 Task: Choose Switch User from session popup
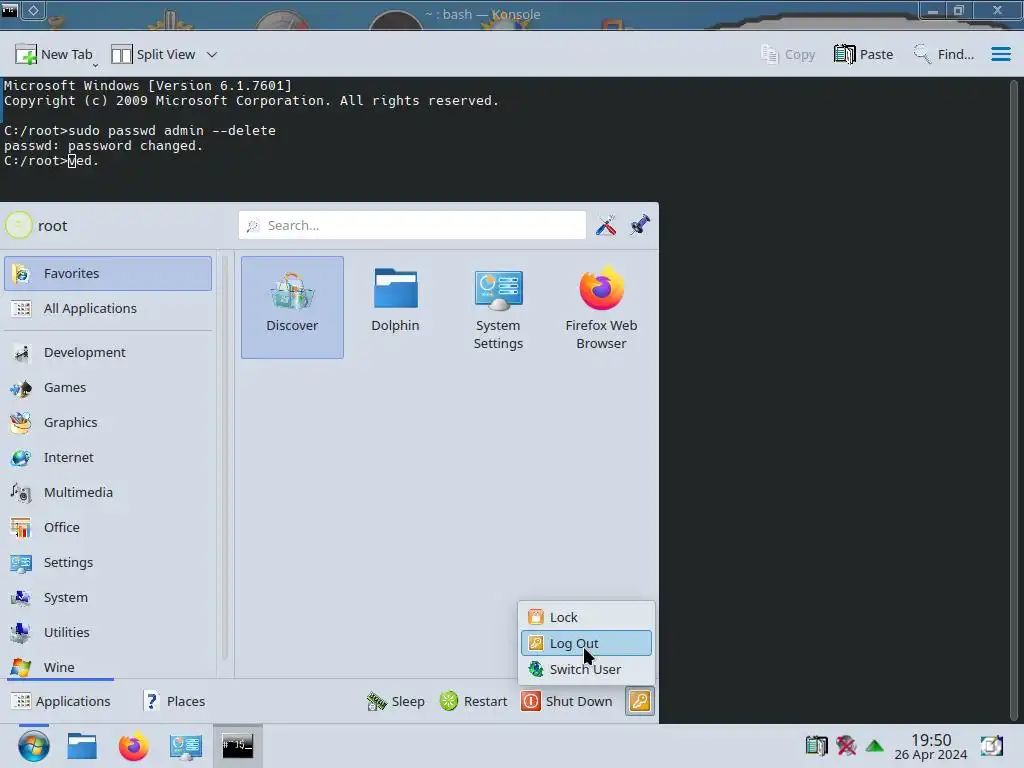586,669
